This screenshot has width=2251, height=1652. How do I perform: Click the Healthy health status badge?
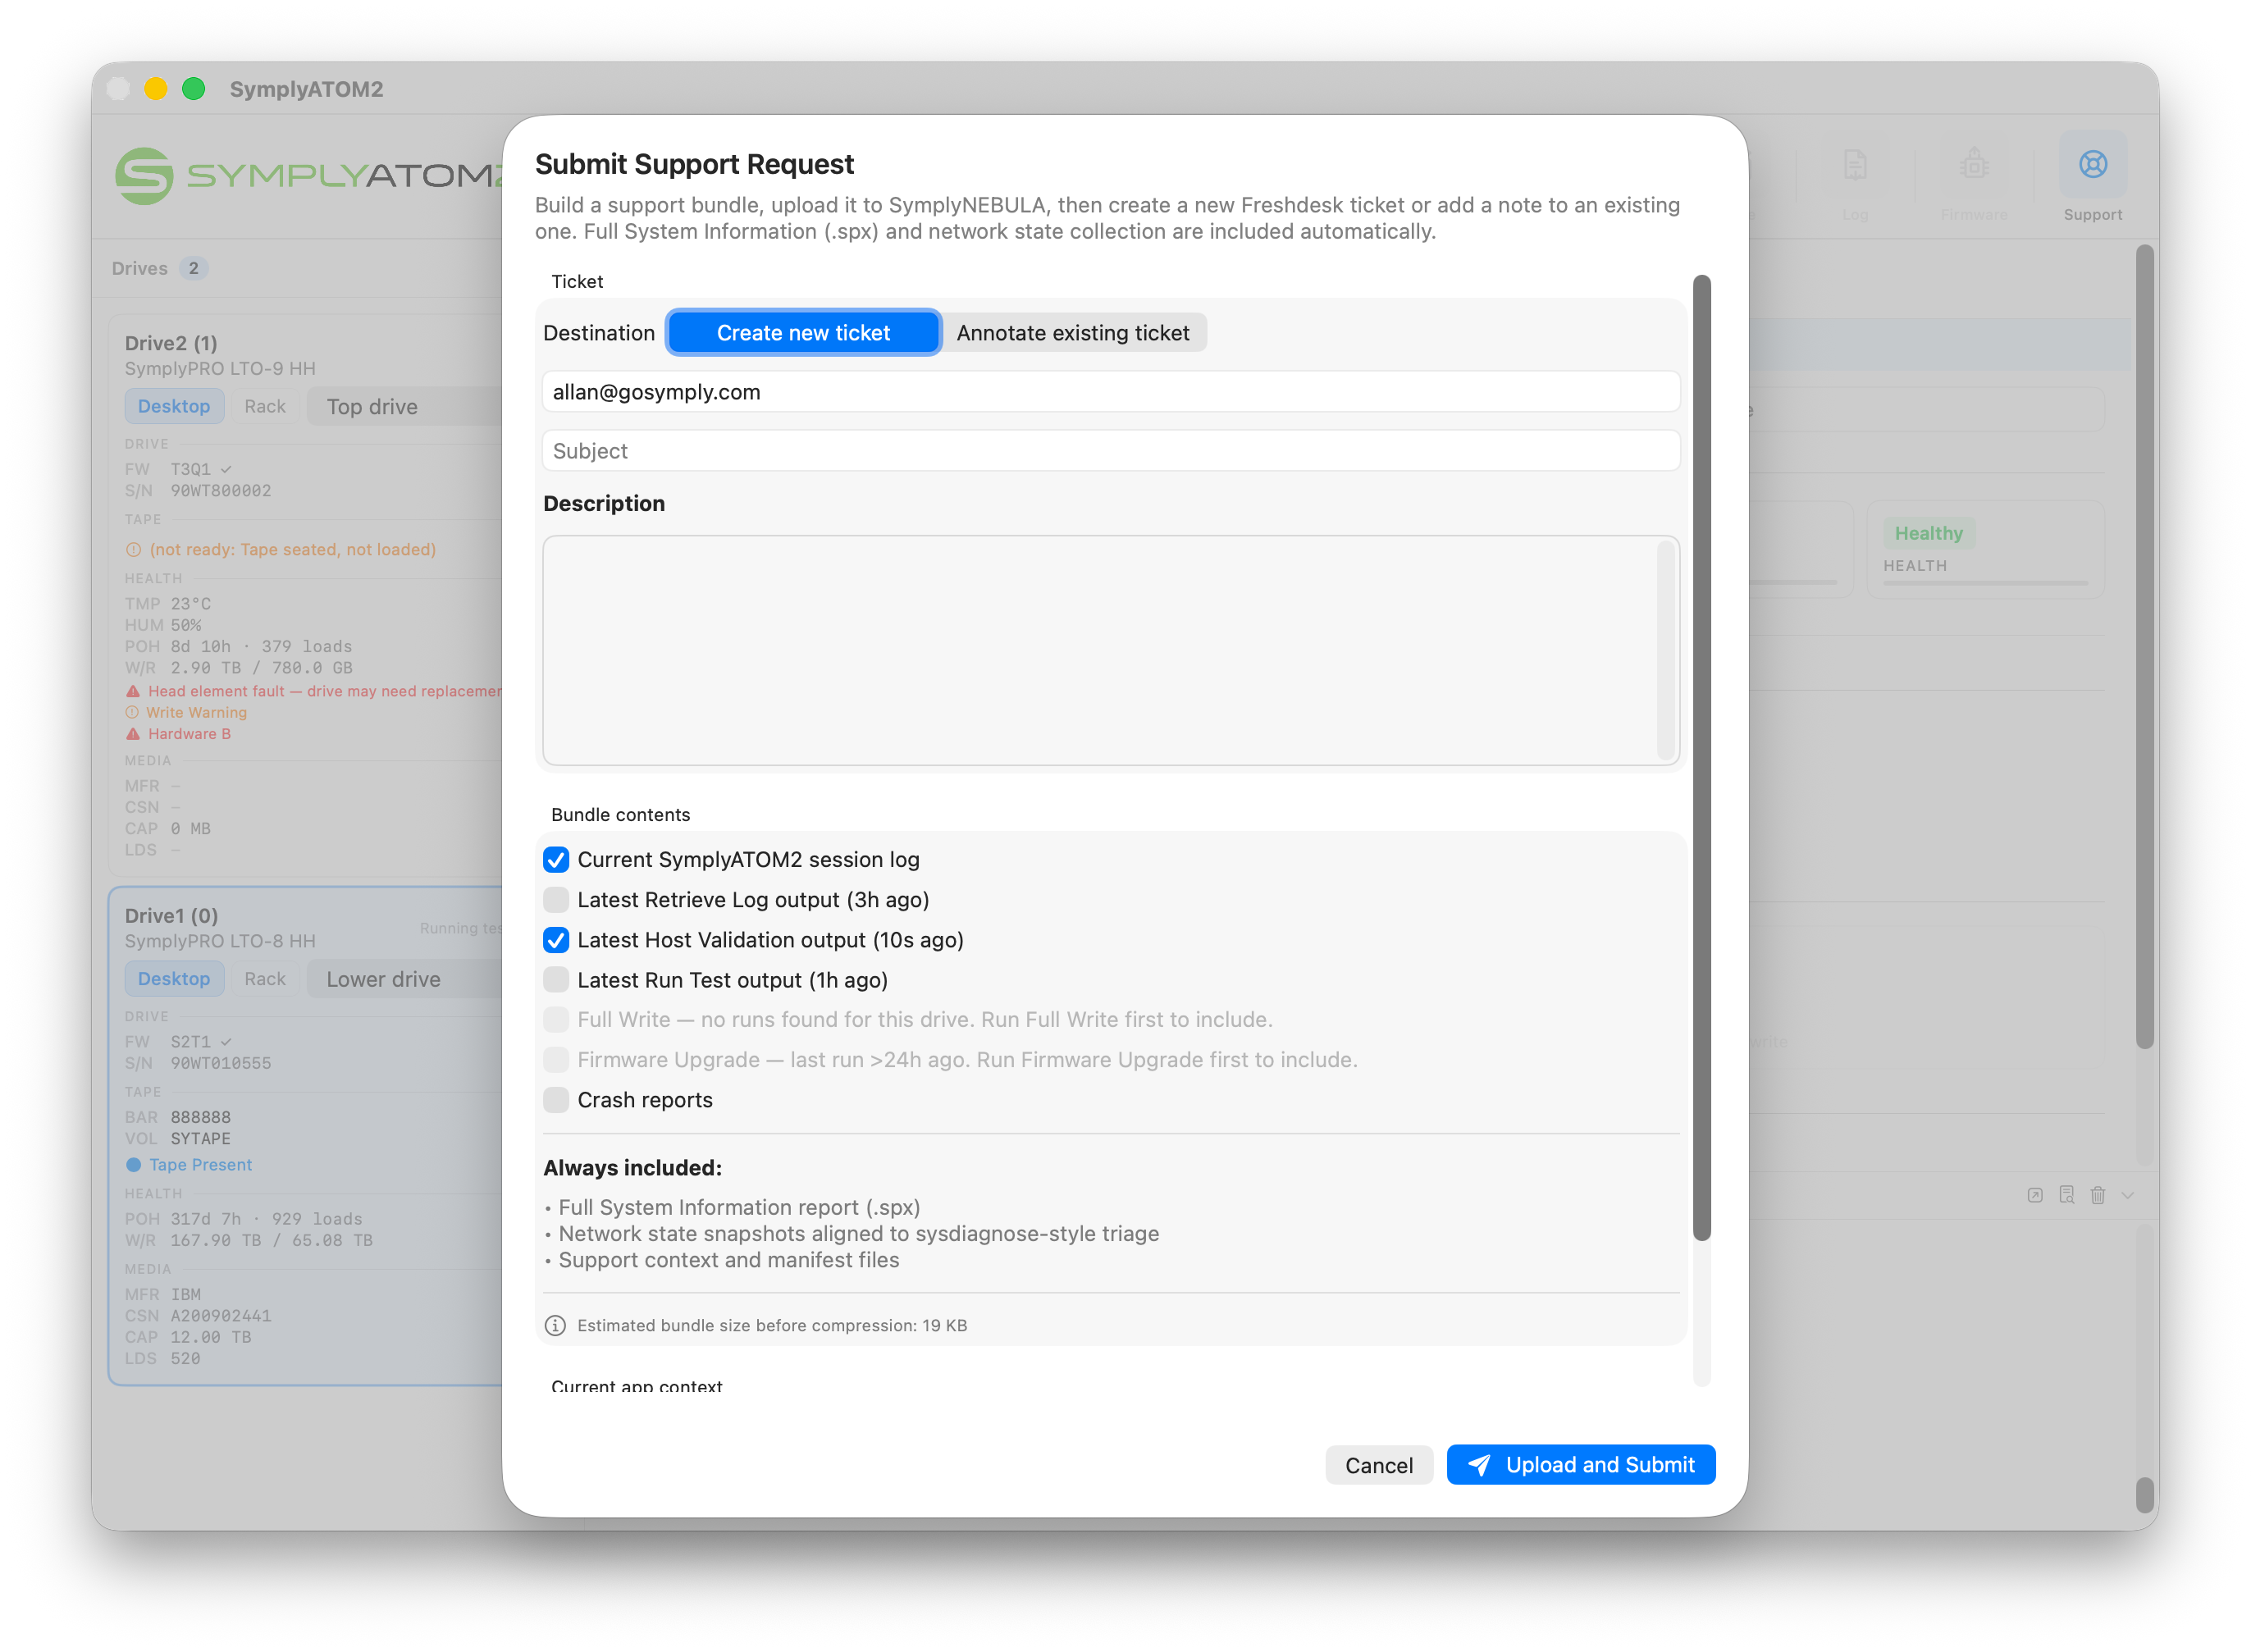coord(1928,533)
